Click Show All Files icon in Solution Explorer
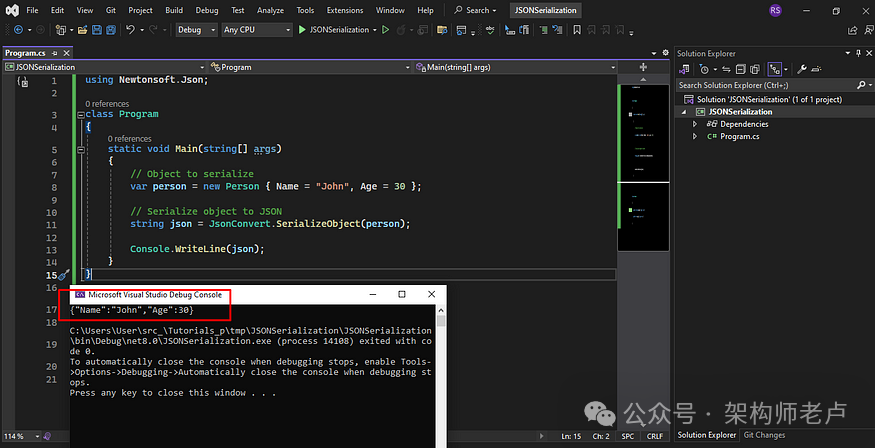This screenshot has width=875, height=448. [x=754, y=70]
